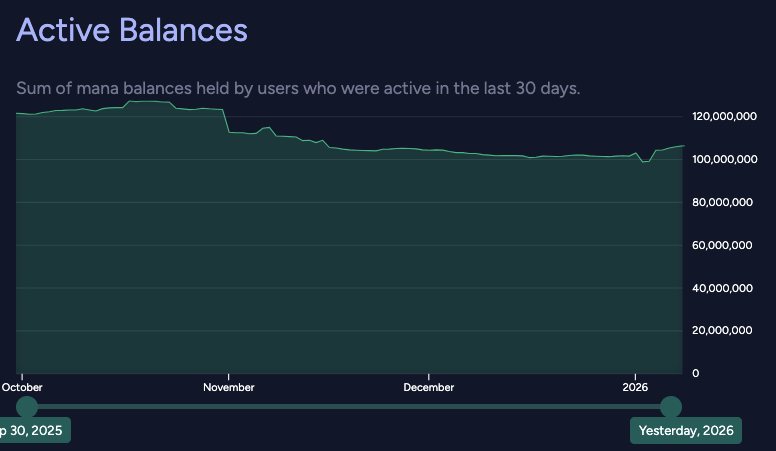Image resolution: width=776 pixels, height=451 pixels.
Task: Select the Sep 30, 2025 start date label
Action: tap(33, 431)
